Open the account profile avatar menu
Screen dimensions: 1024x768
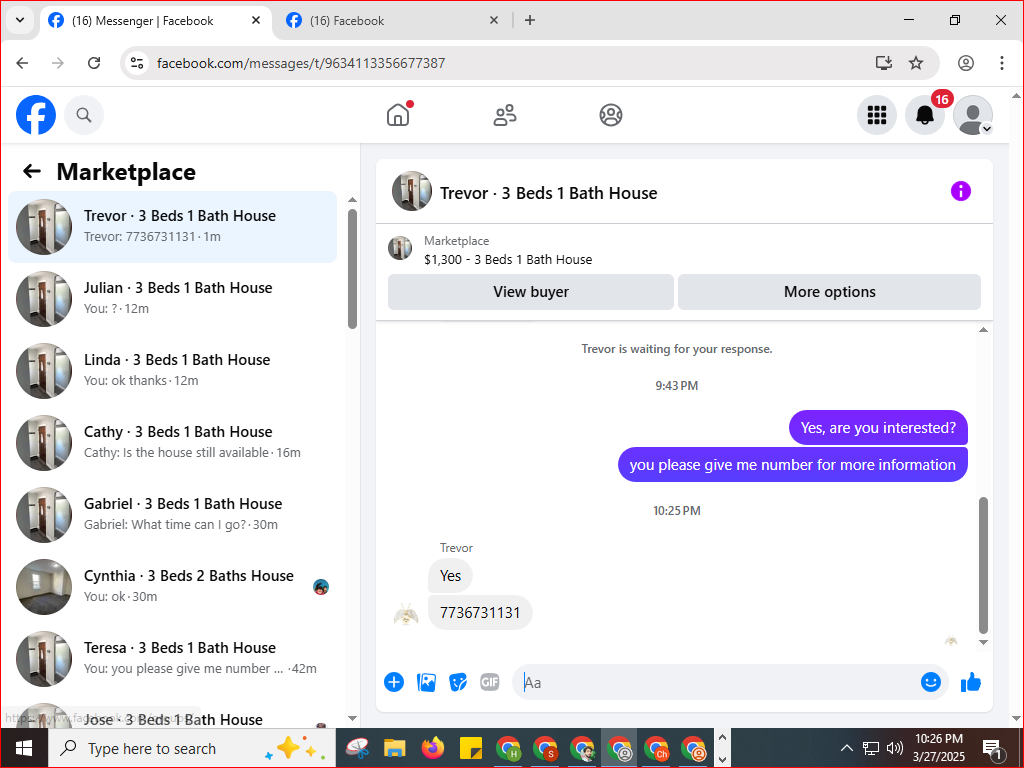tap(973, 115)
